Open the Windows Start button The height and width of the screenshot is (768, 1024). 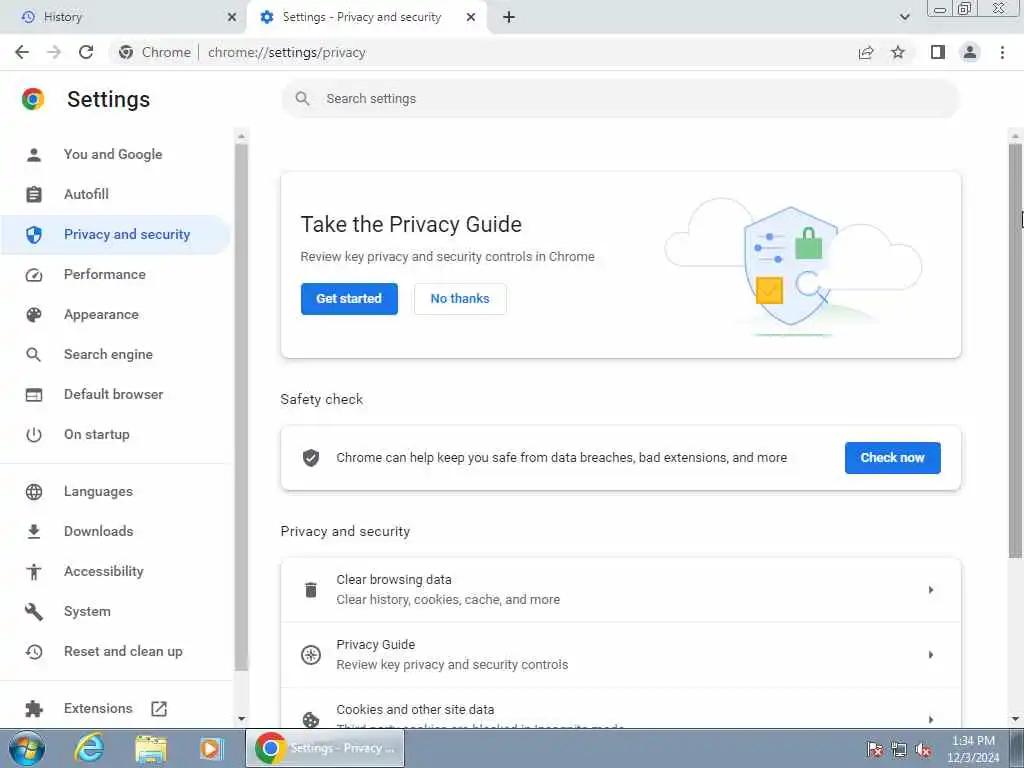(x=27, y=748)
